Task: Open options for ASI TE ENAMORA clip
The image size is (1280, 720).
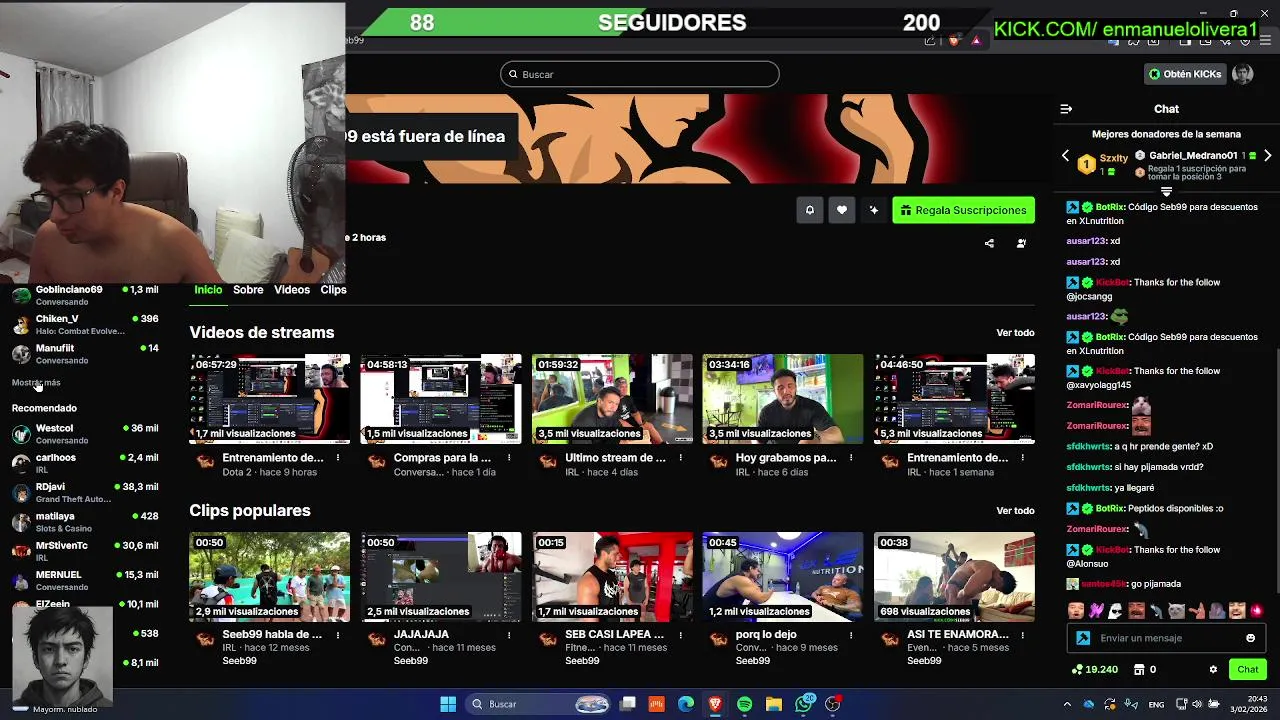Action: click(x=1023, y=634)
